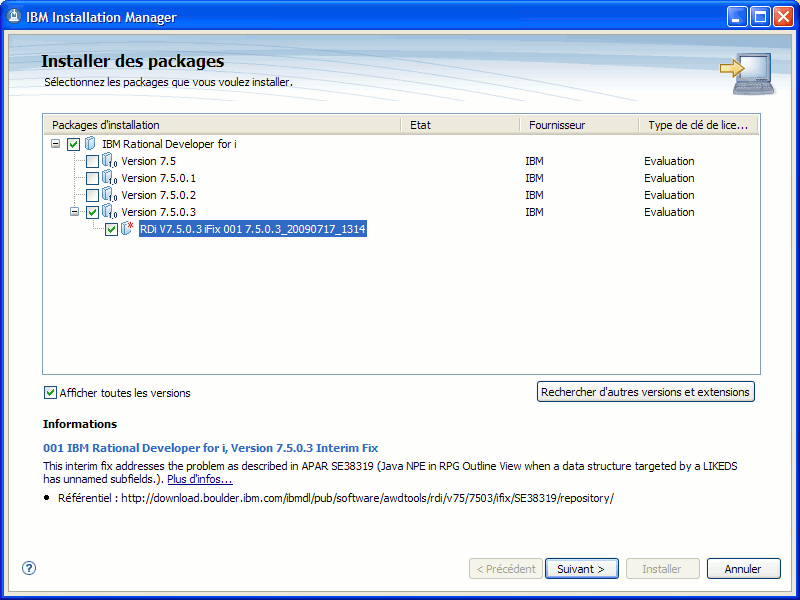Close the IBM Installation Manager window
This screenshot has height=600, width=800.
click(783, 17)
